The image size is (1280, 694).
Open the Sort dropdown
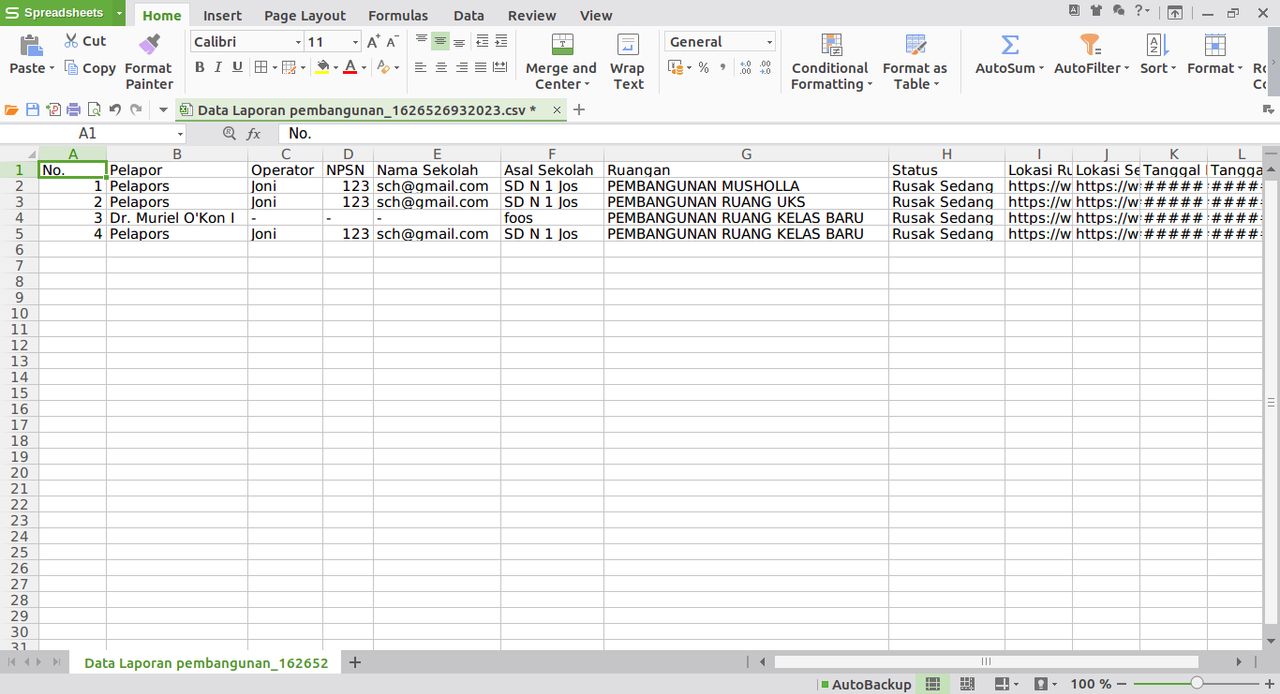pyautogui.click(x=1158, y=55)
